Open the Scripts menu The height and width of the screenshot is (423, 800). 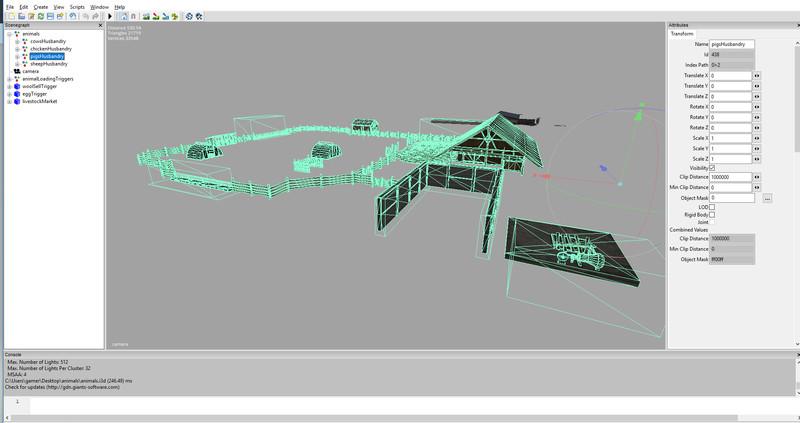click(77, 6)
